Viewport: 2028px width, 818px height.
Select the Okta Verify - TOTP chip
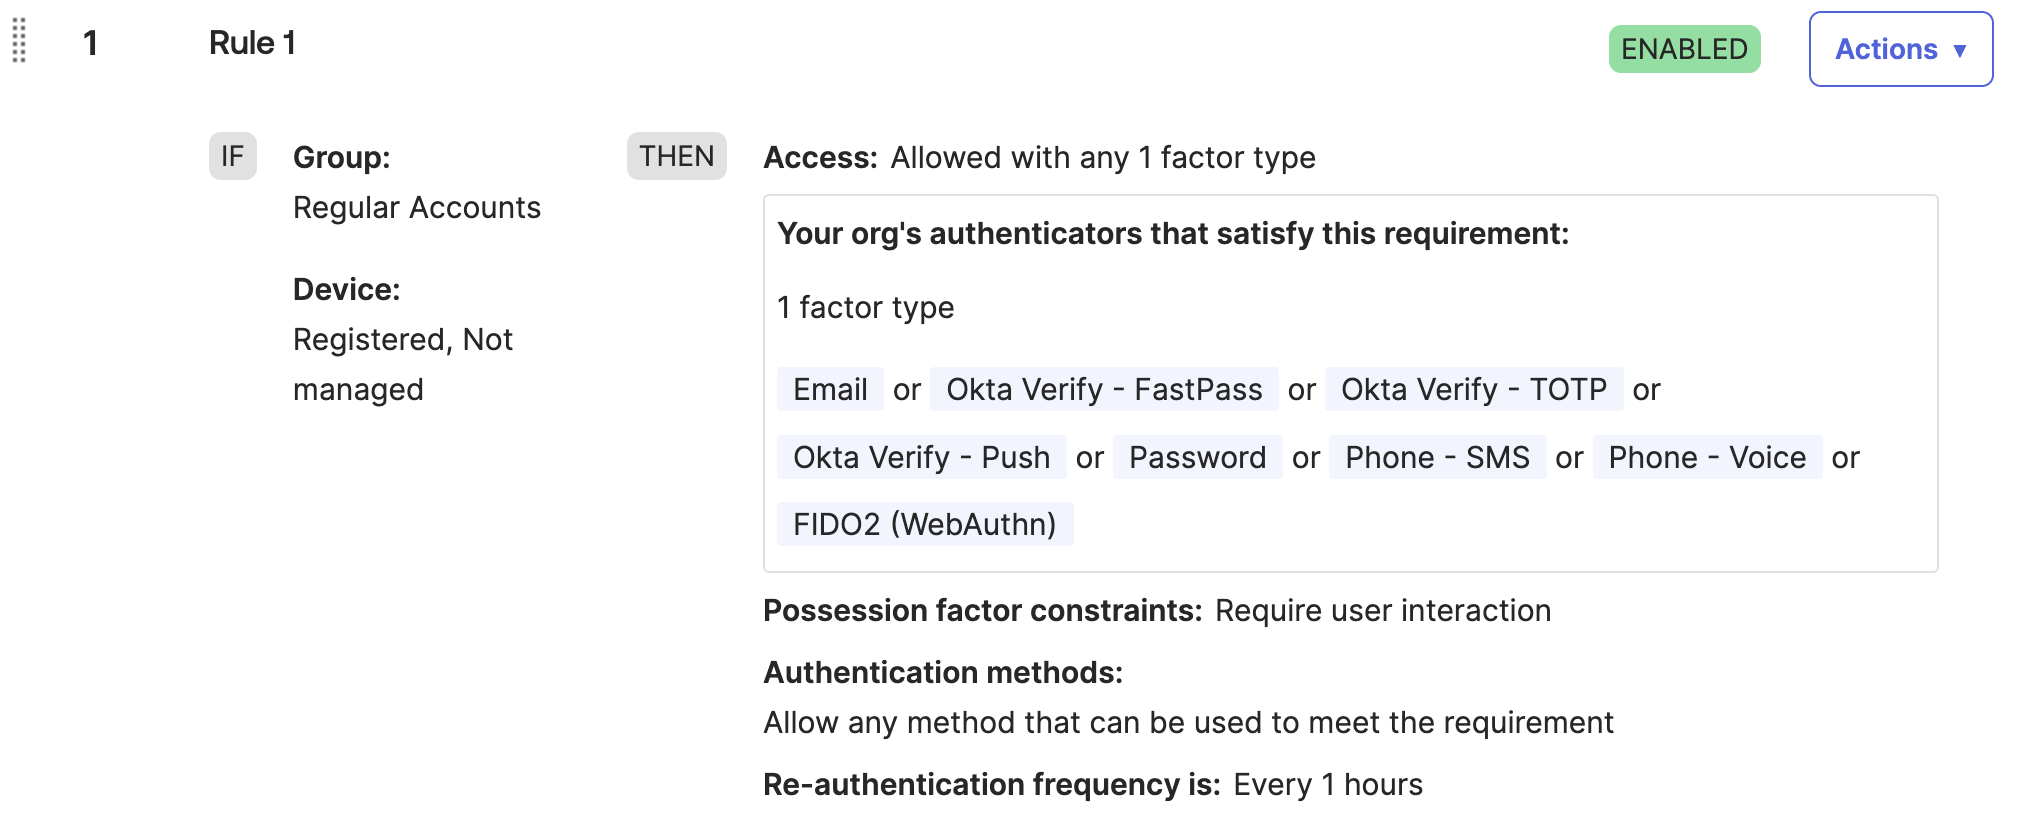pos(1474,390)
